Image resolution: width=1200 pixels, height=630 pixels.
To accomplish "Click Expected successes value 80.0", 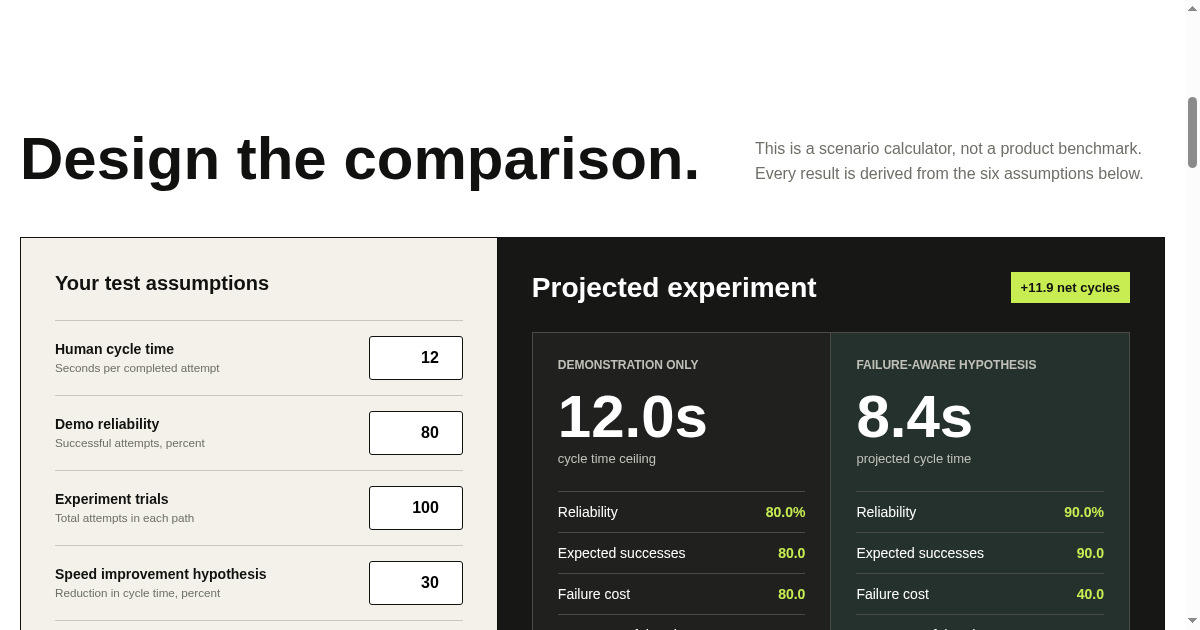I will pos(791,553).
